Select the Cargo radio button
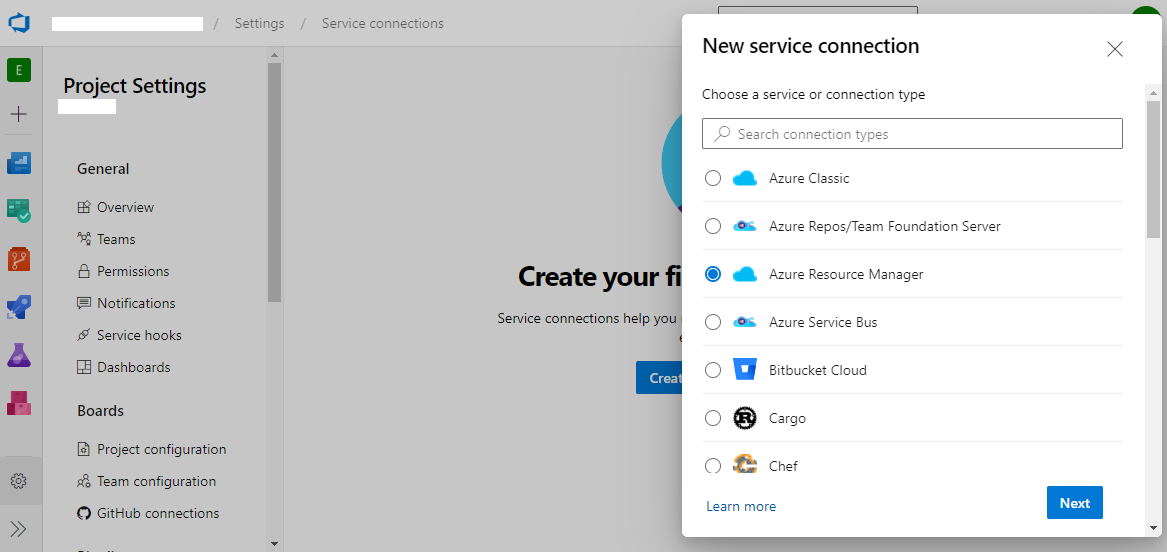 tap(713, 418)
